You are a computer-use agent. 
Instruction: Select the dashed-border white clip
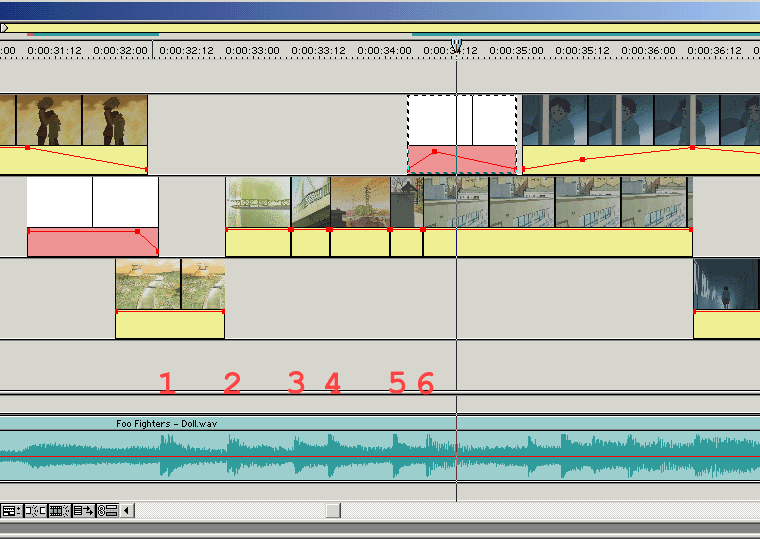pos(461,119)
